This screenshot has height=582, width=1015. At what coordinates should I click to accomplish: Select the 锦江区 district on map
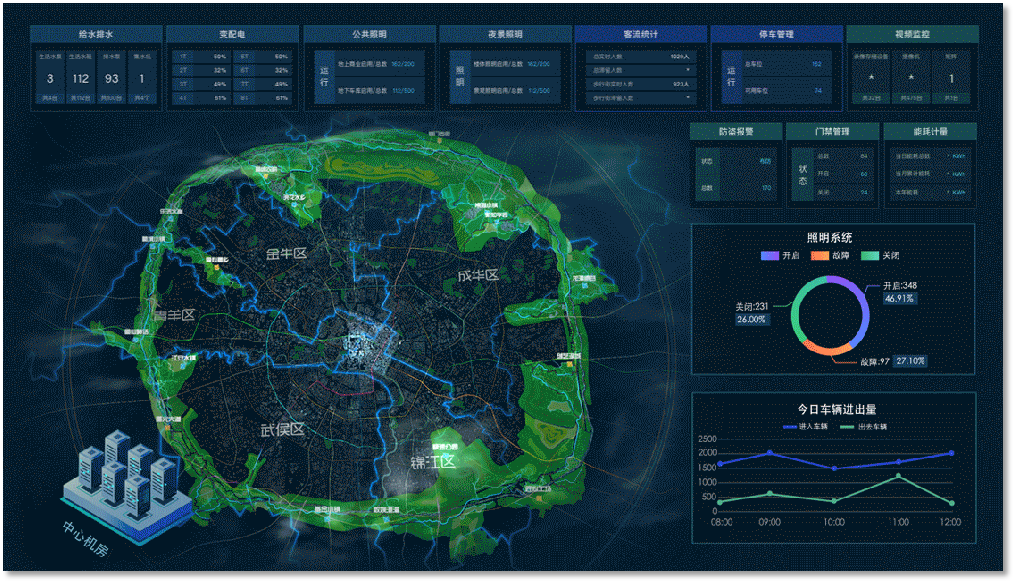(x=432, y=461)
